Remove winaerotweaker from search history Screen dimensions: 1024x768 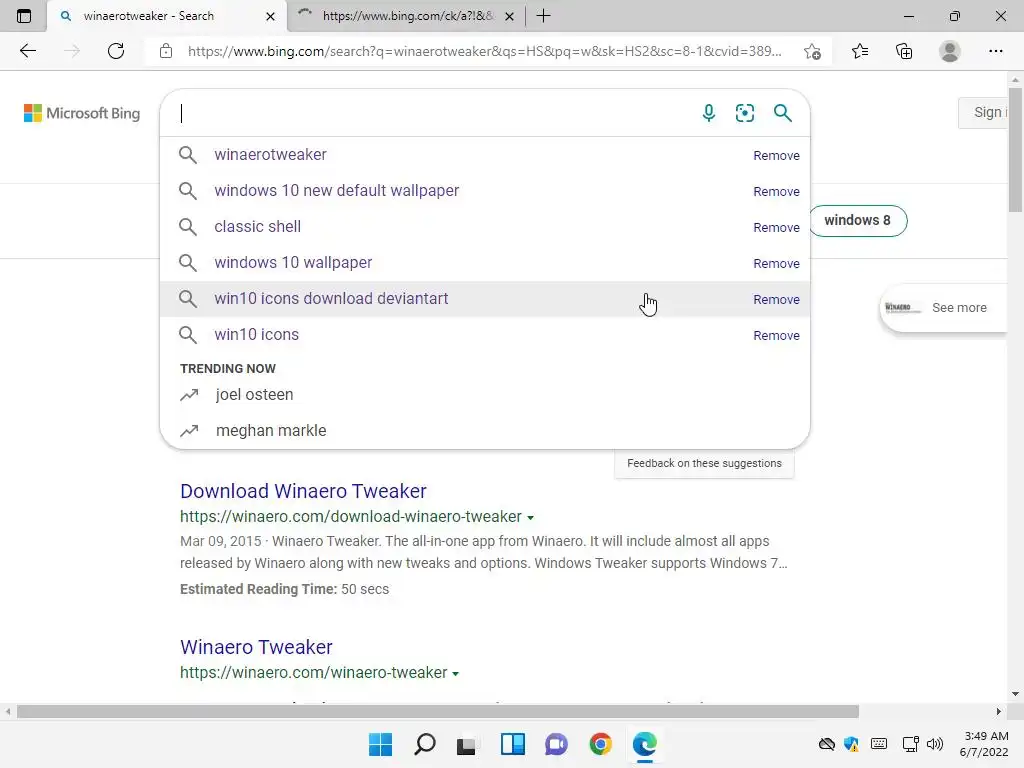coord(776,155)
